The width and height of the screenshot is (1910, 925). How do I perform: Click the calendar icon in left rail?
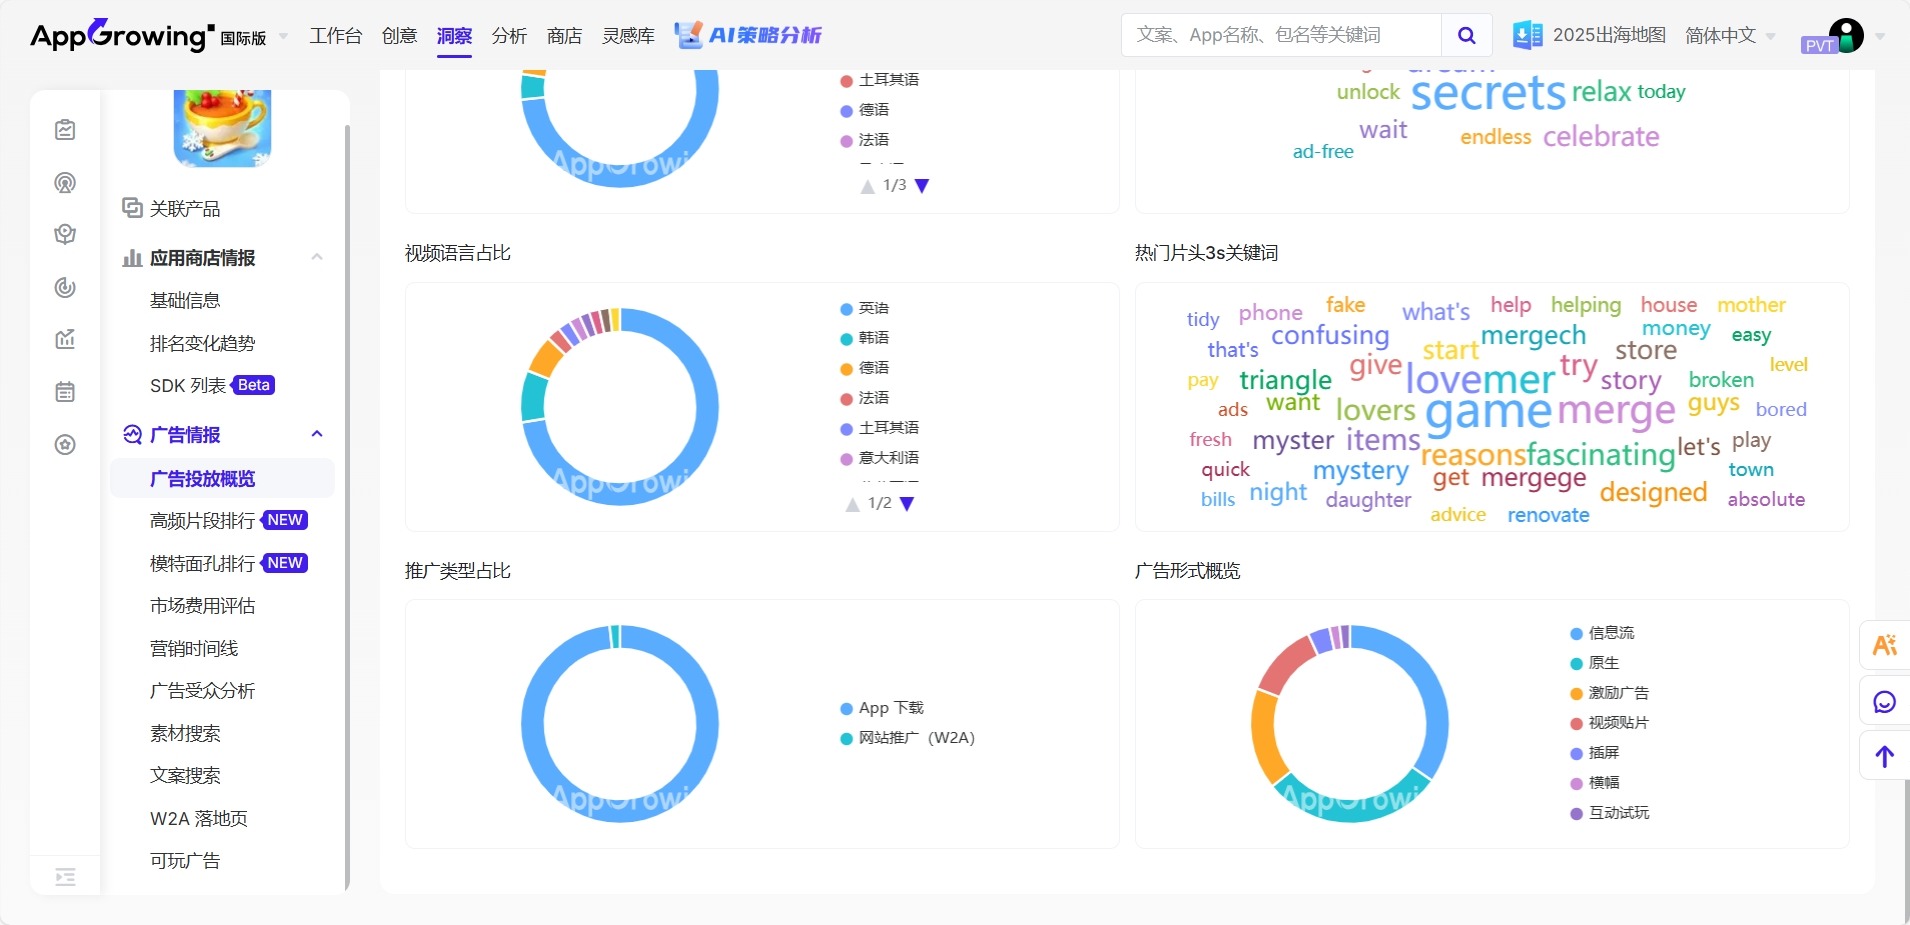click(65, 392)
